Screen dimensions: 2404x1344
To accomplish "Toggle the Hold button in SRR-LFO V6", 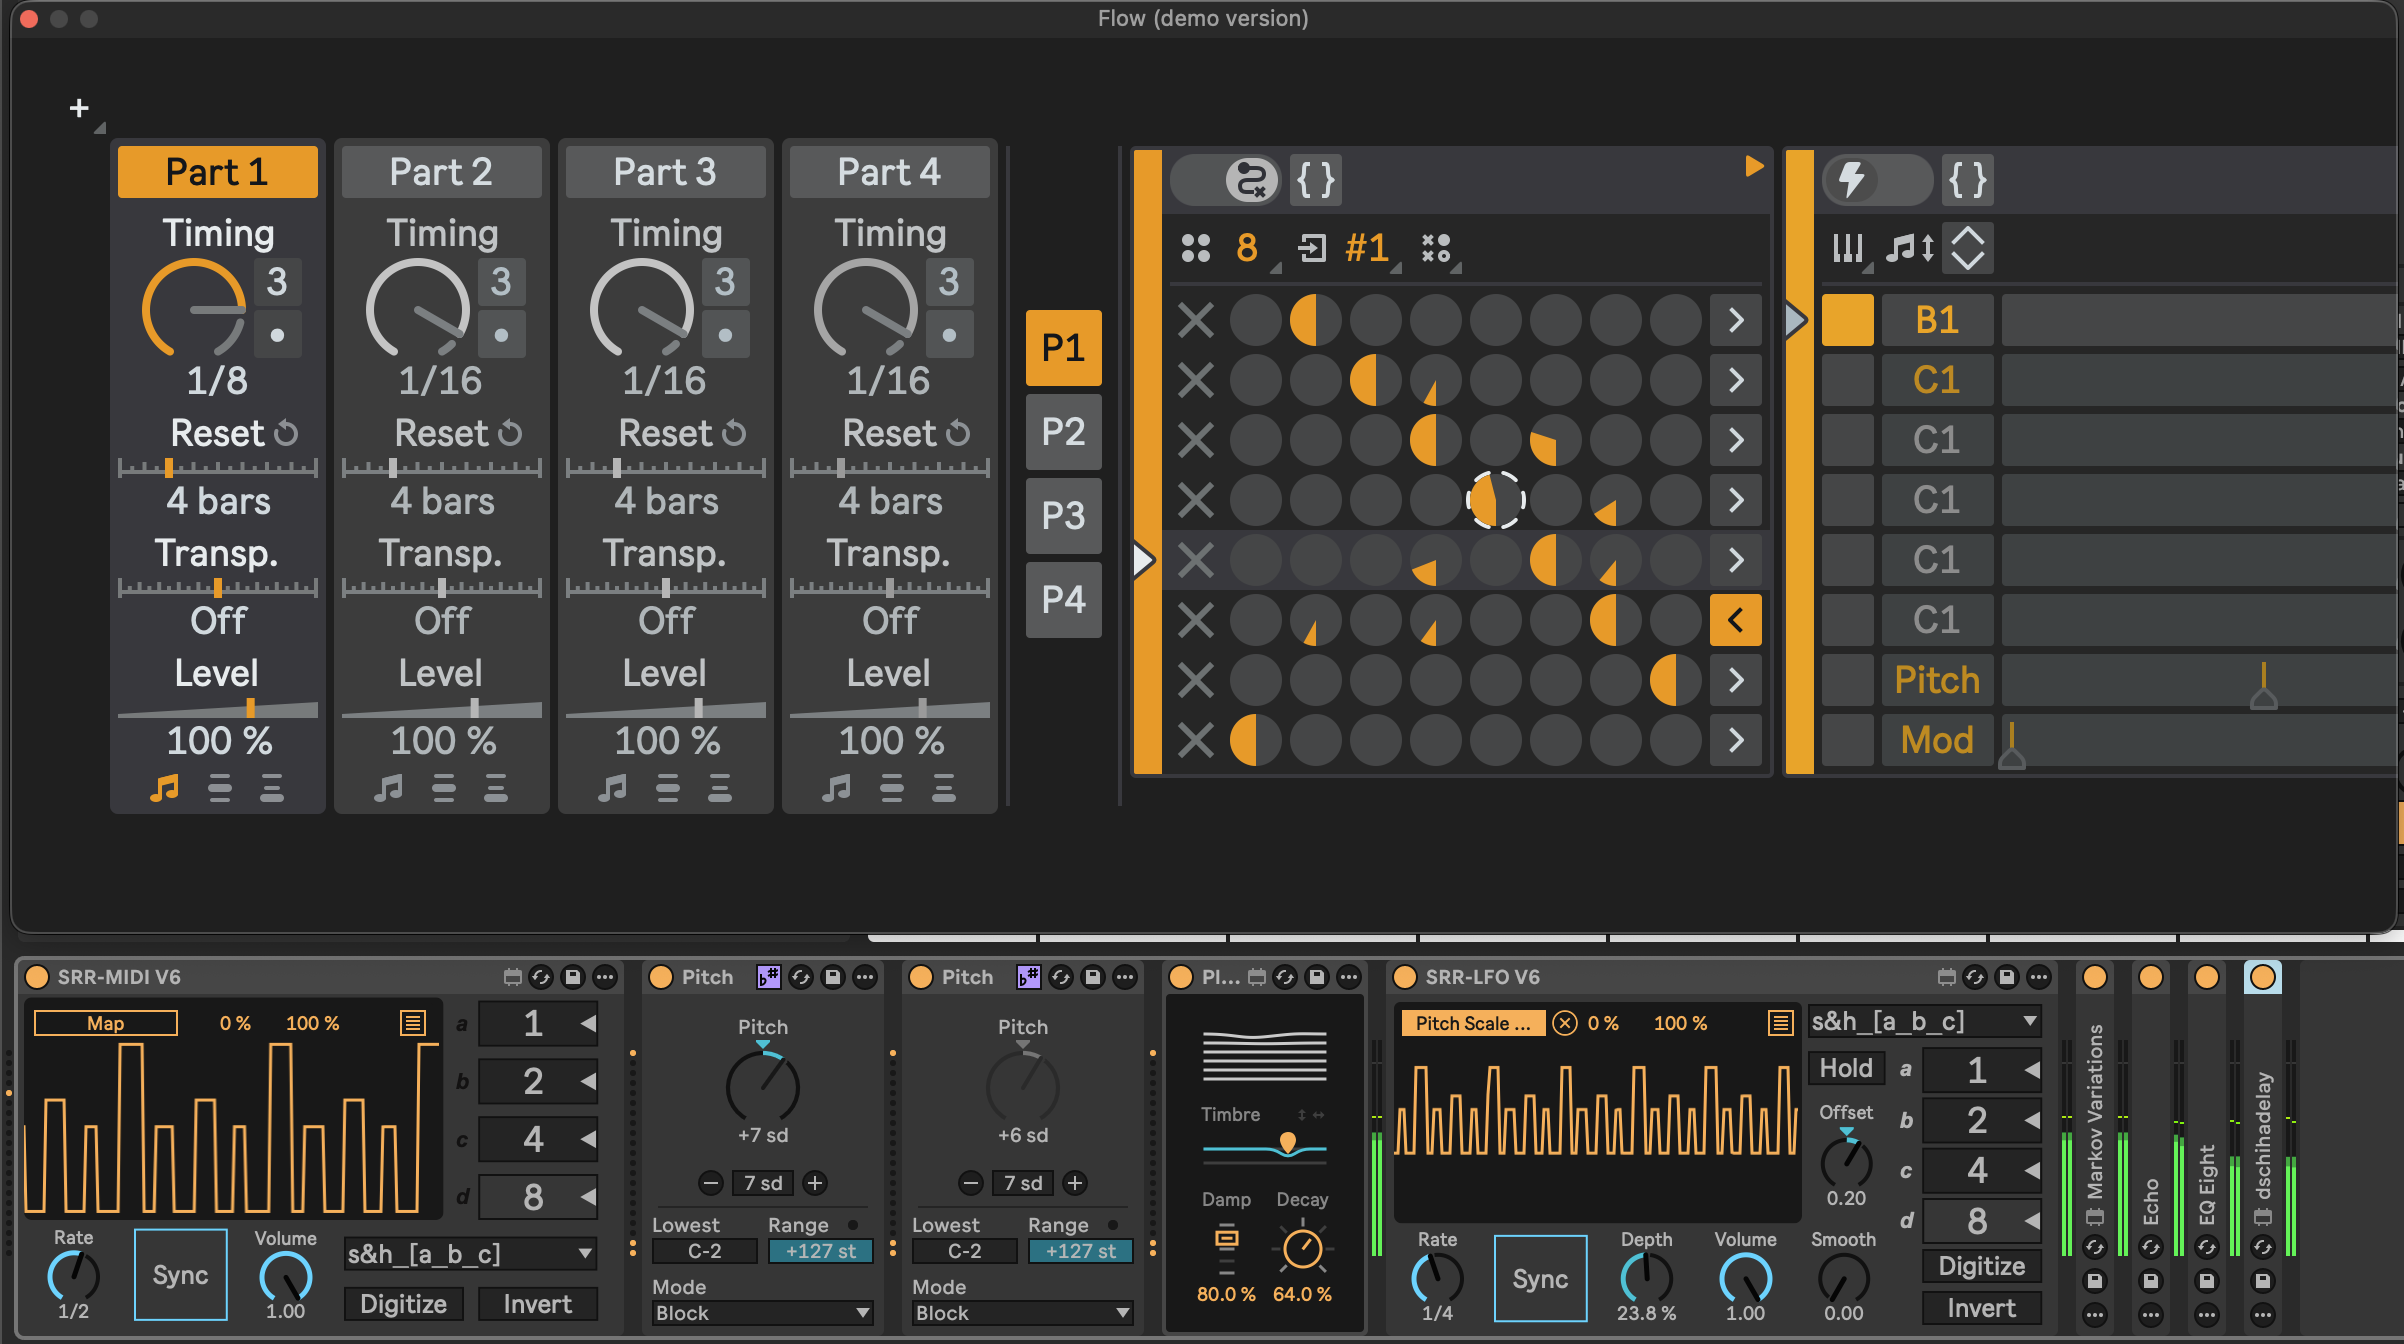I will point(1846,1068).
